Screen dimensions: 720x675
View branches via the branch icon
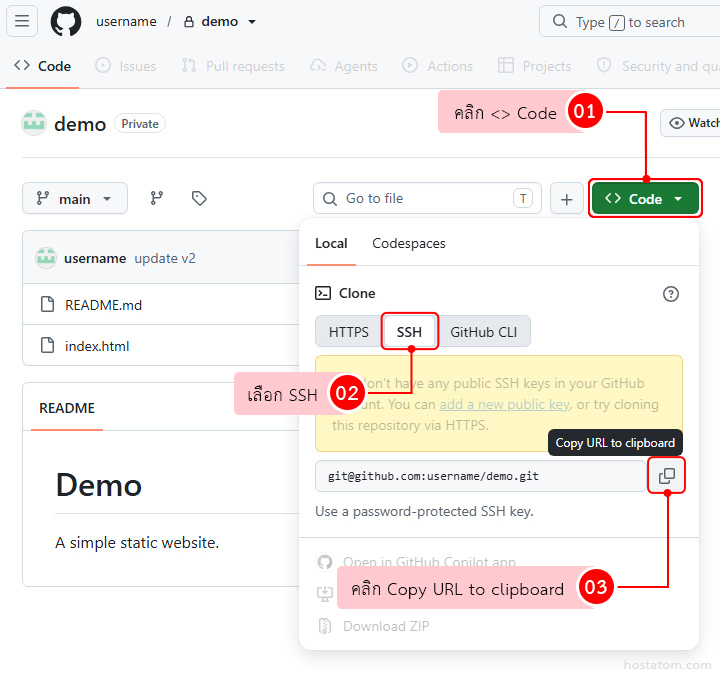[x=157, y=198]
